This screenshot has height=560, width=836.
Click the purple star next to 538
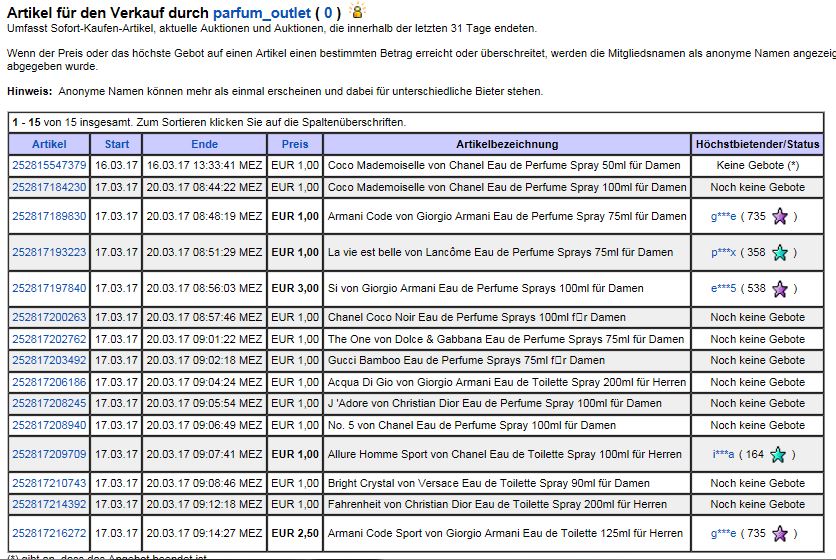click(780, 289)
